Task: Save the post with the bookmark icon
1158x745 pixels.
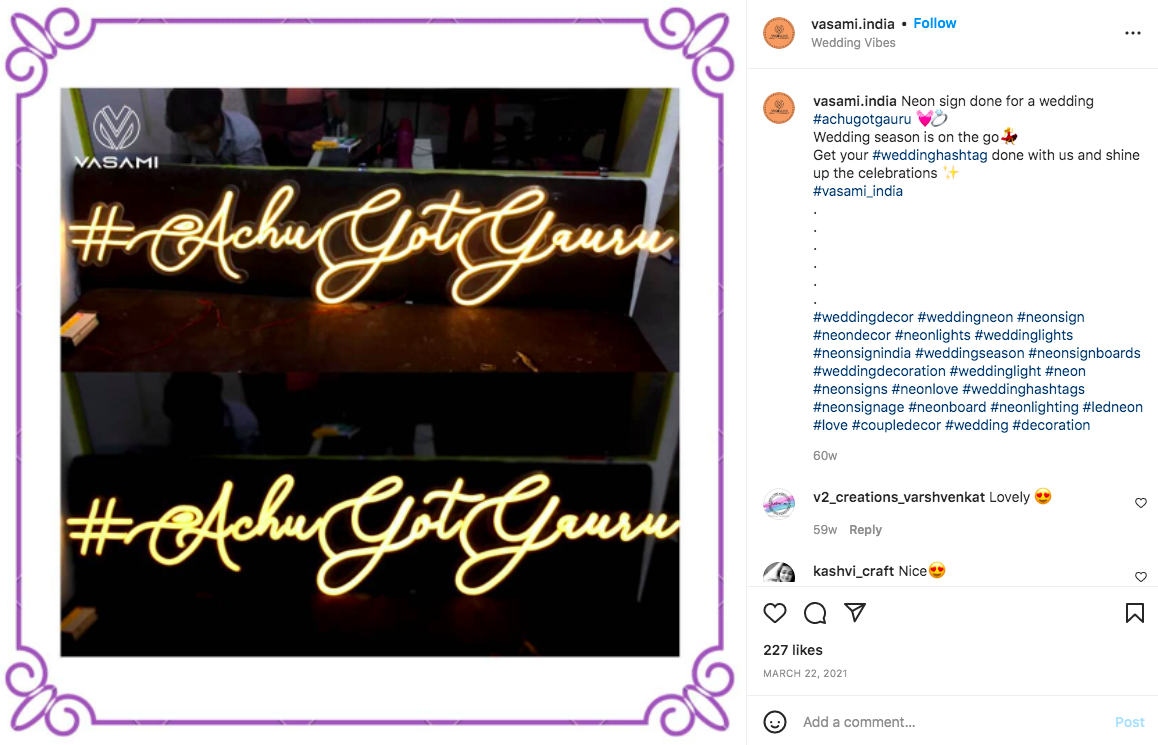Action: [1134, 613]
